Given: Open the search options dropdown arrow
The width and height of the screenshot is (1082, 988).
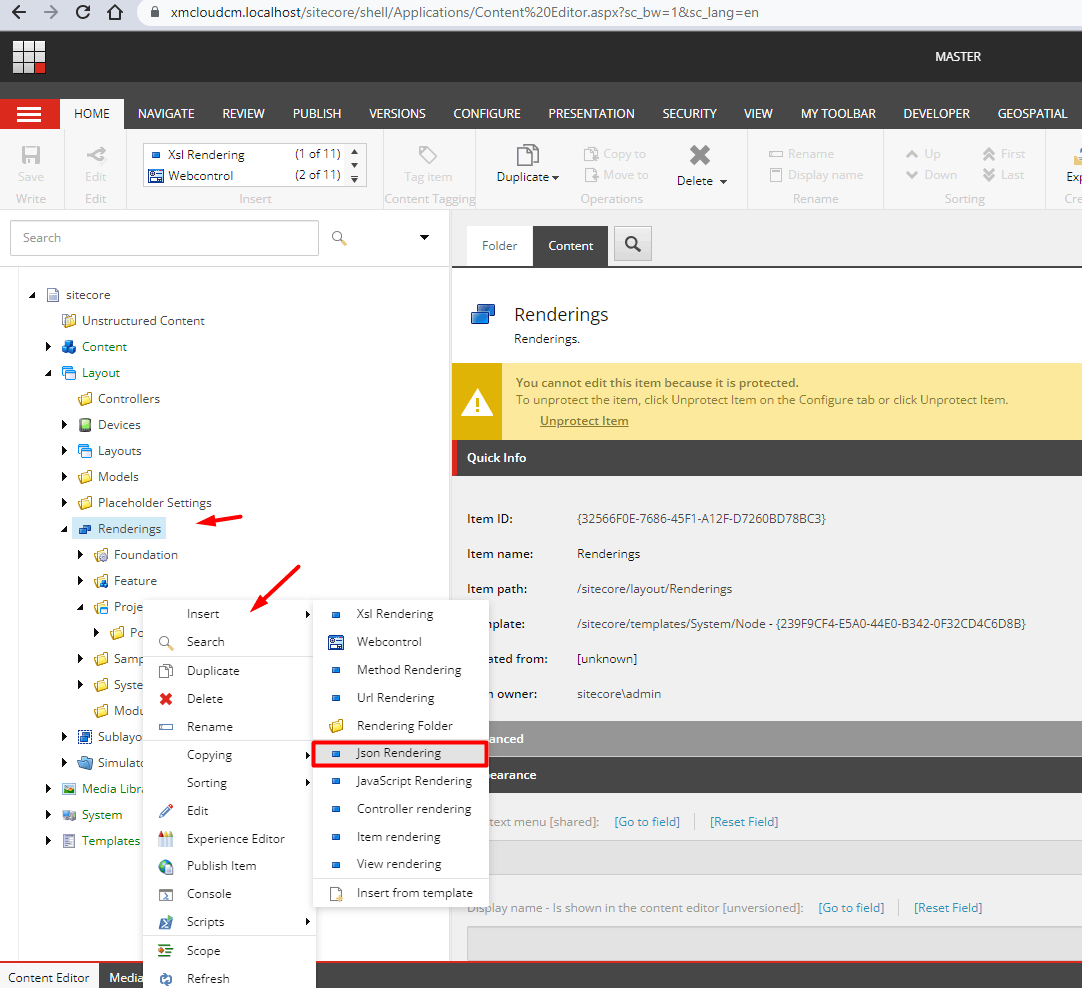Looking at the screenshot, I should 424,238.
